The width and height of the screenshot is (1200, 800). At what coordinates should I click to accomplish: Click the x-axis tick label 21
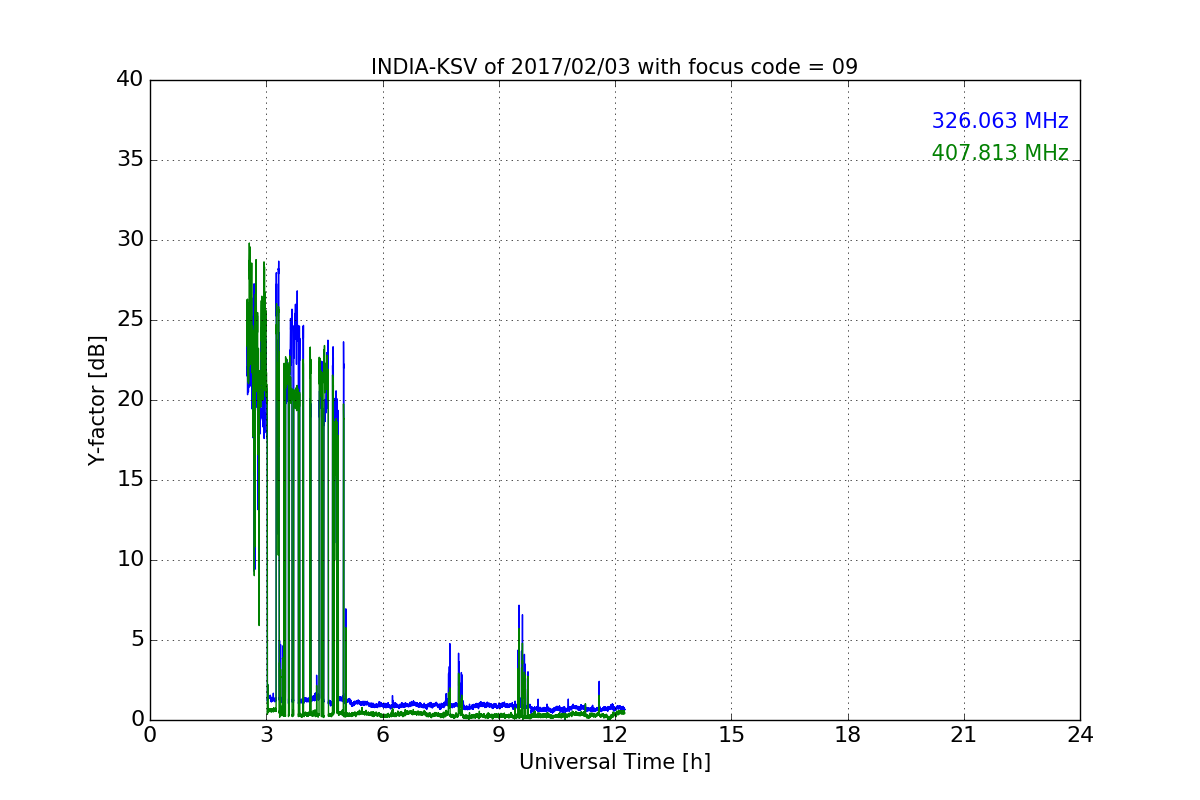pos(964,735)
